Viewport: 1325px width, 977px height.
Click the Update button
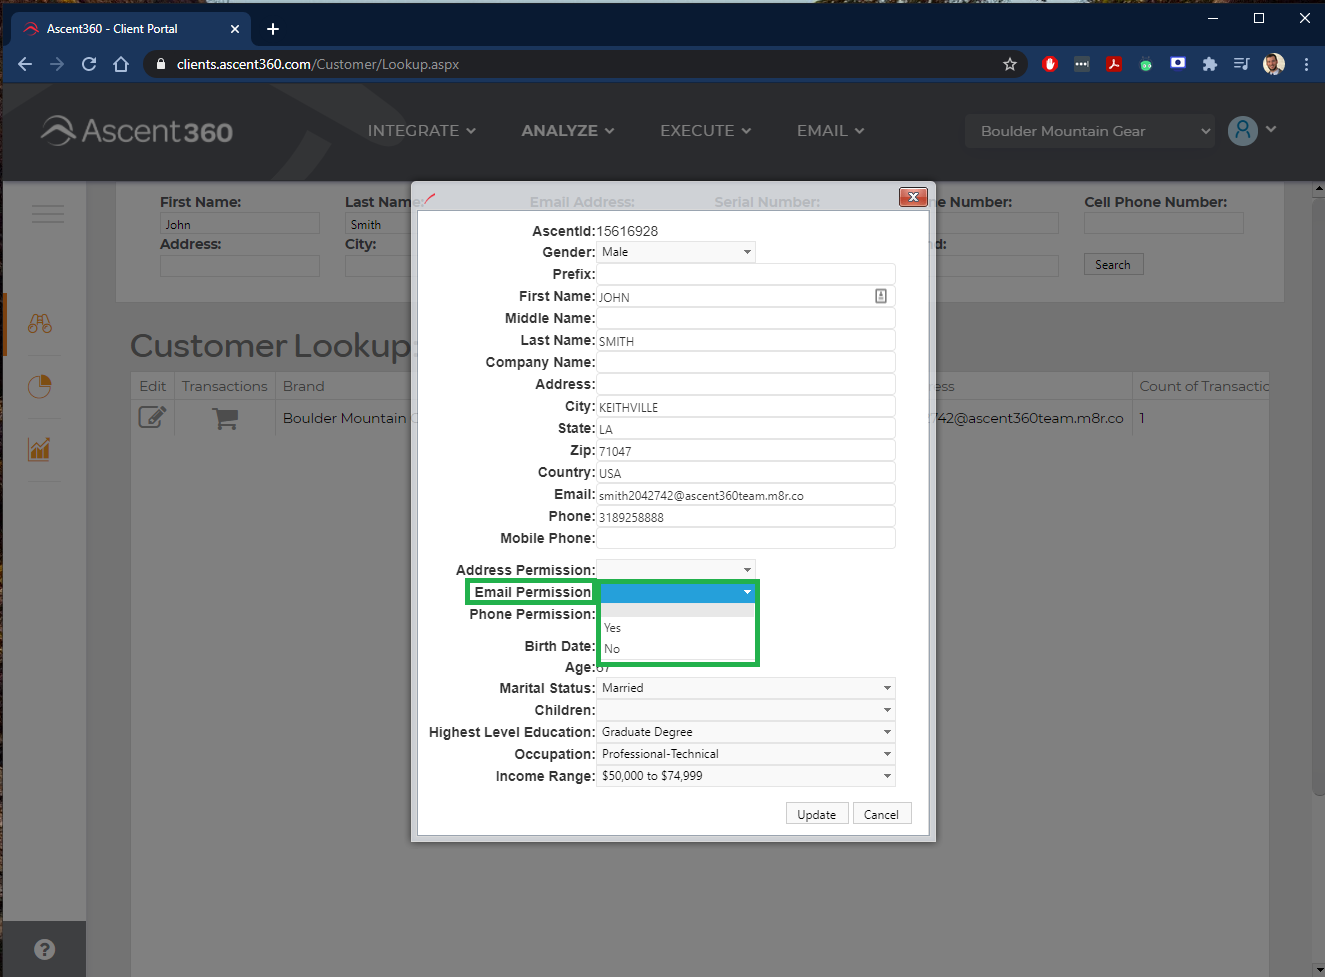point(817,814)
